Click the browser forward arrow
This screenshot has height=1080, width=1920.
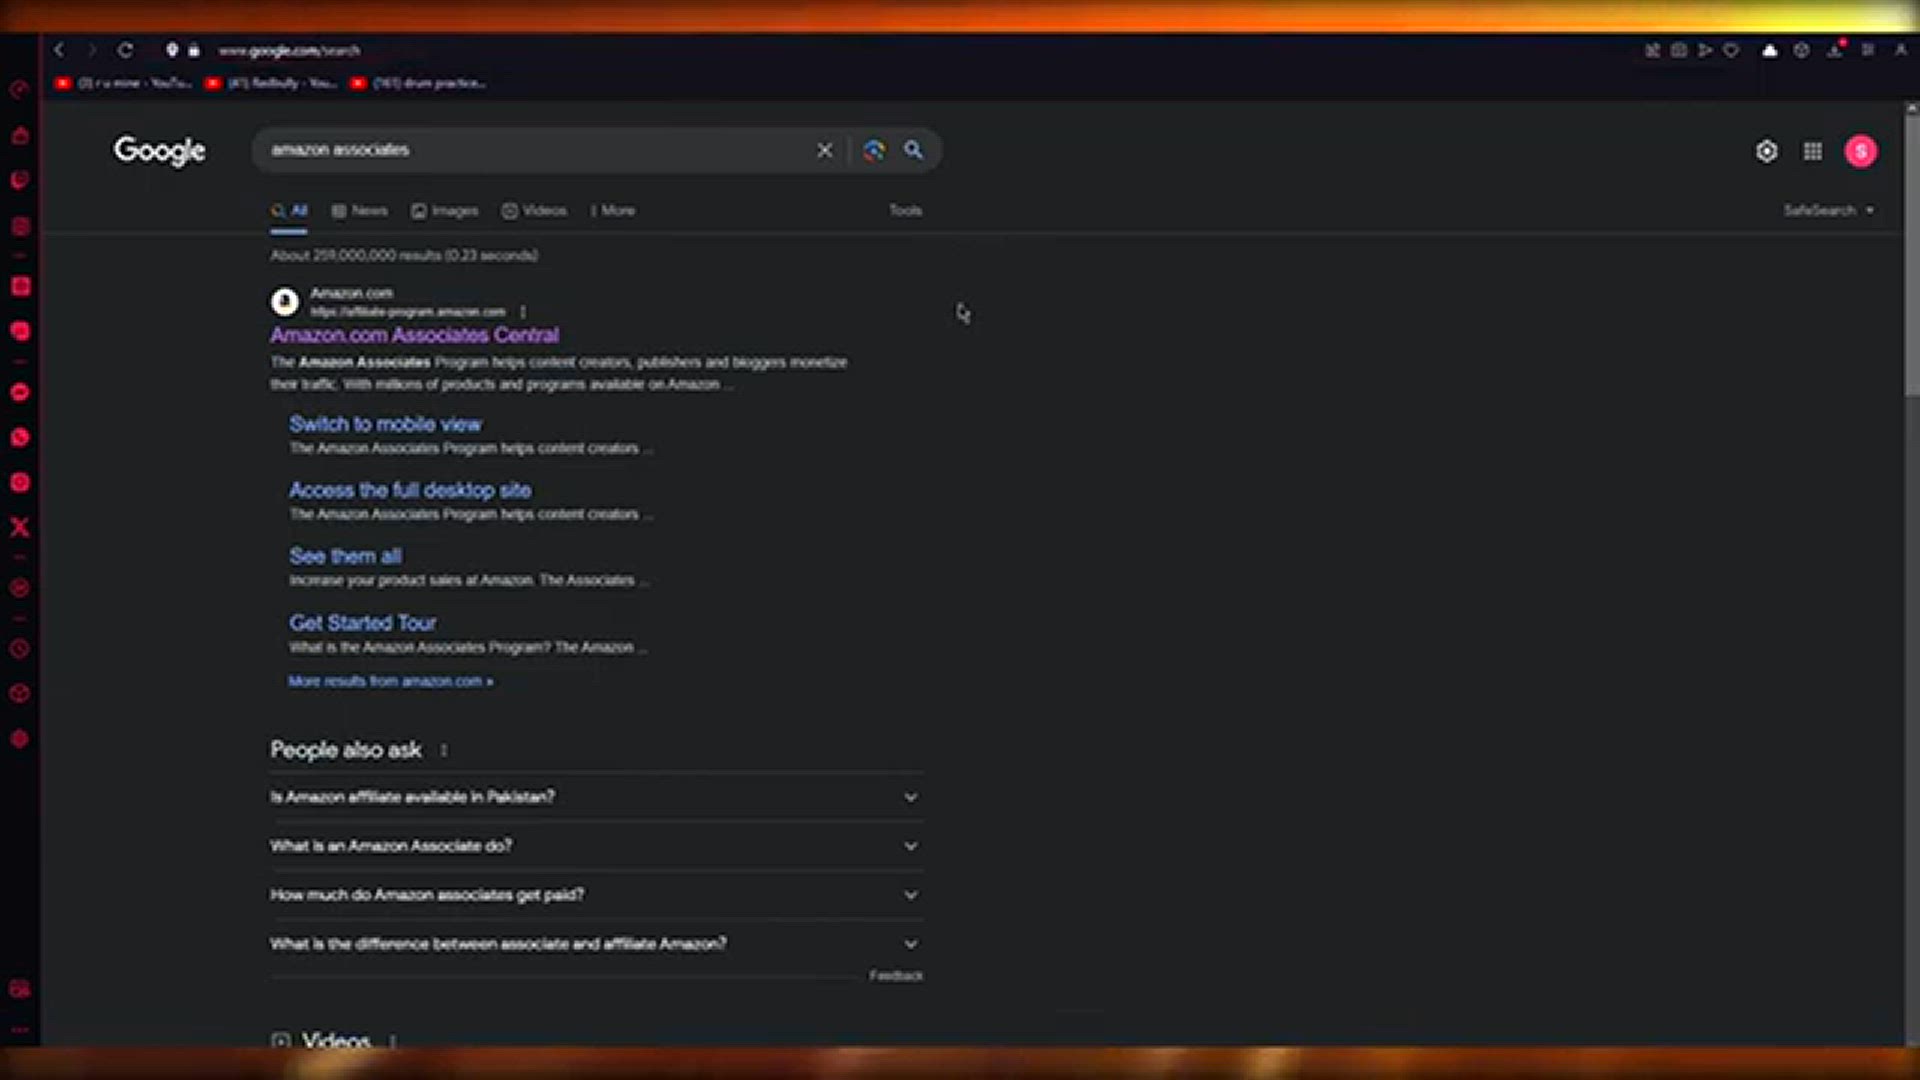92,50
